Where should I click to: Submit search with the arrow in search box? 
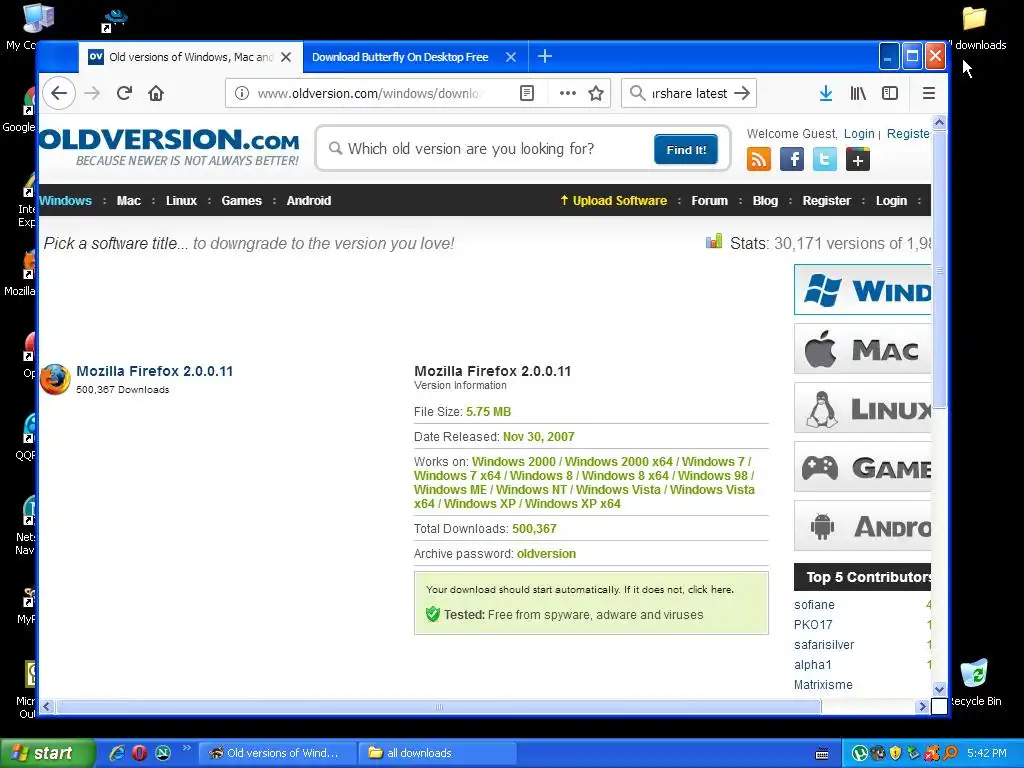[x=742, y=93]
